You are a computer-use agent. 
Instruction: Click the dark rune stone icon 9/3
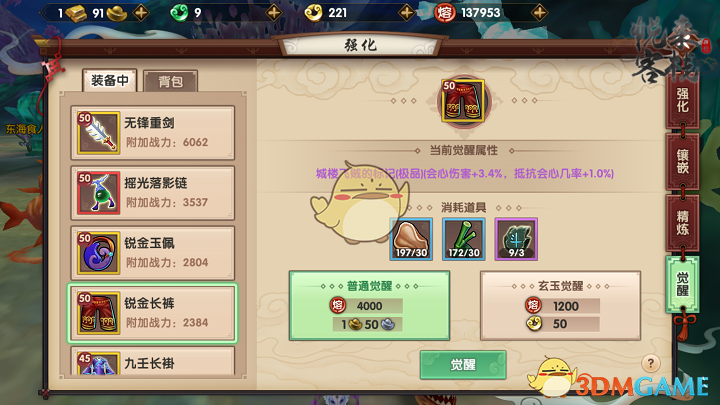(516, 239)
